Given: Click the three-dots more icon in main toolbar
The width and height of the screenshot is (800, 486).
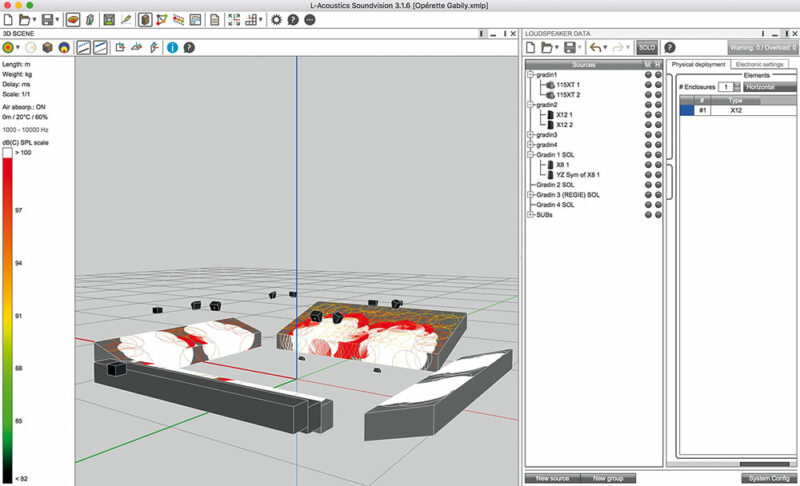Looking at the screenshot, I should point(309,19).
